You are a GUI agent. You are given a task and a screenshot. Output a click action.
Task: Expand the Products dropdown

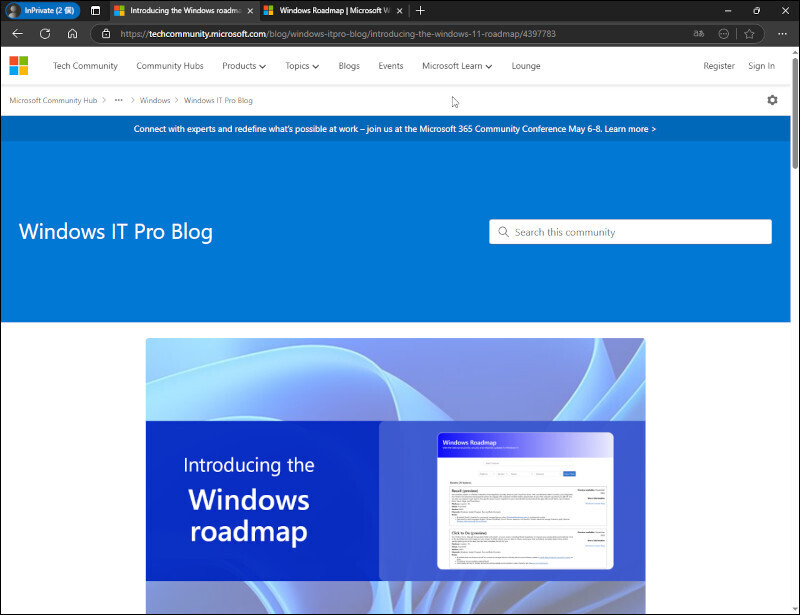(x=244, y=66)
